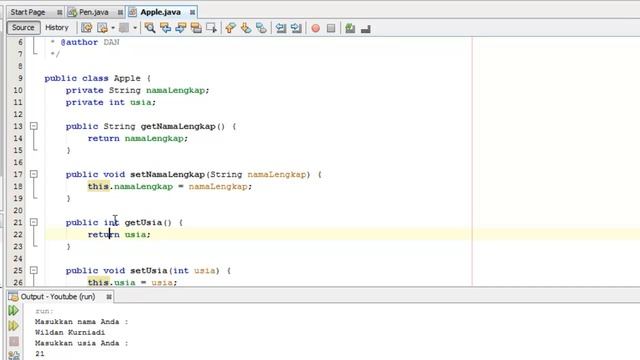640x360 pixels.
Task: Click Shift Line Left icon
Action: [281, 28]
